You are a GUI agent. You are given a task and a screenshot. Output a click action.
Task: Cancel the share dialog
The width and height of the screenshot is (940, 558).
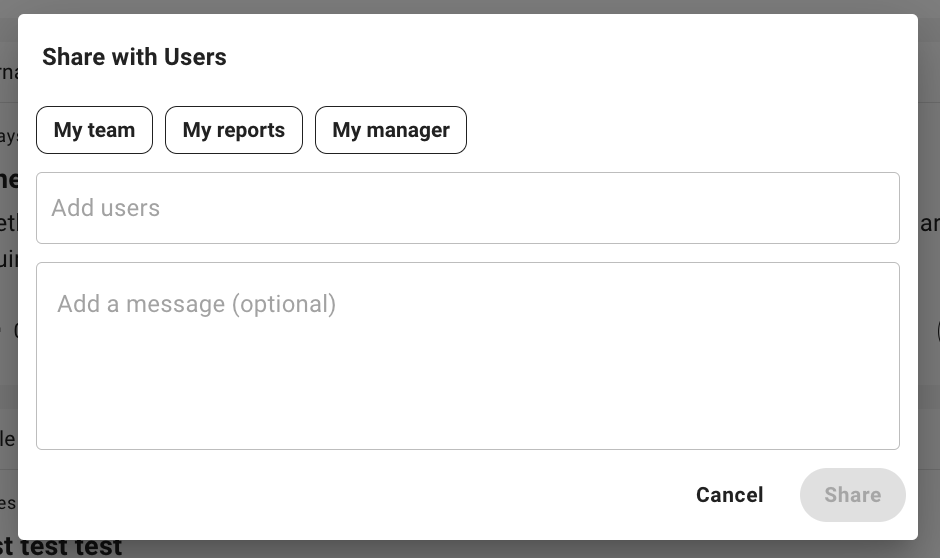point(729,495)
